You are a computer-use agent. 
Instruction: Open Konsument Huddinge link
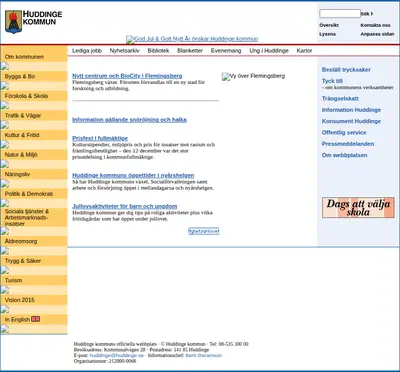coord(351,121)
